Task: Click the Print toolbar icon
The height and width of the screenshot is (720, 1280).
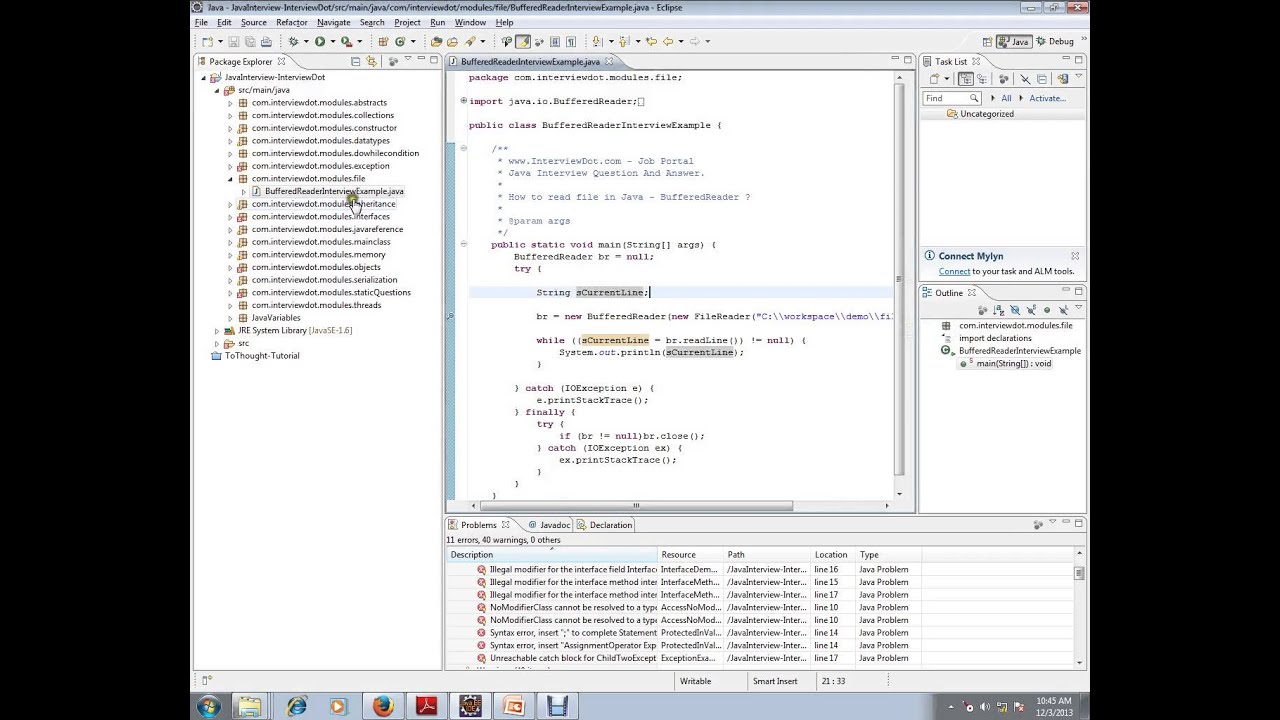Action: [266, 42]
